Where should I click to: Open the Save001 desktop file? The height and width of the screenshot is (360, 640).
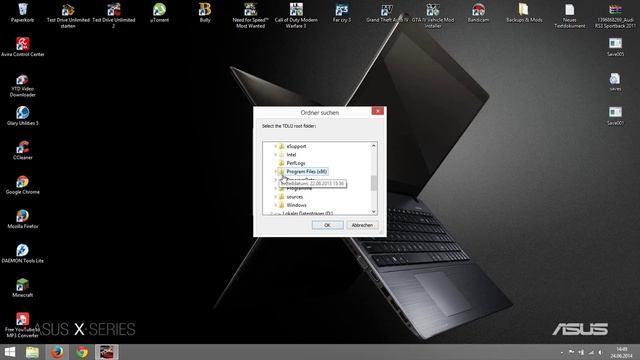[x=615, y=116]
